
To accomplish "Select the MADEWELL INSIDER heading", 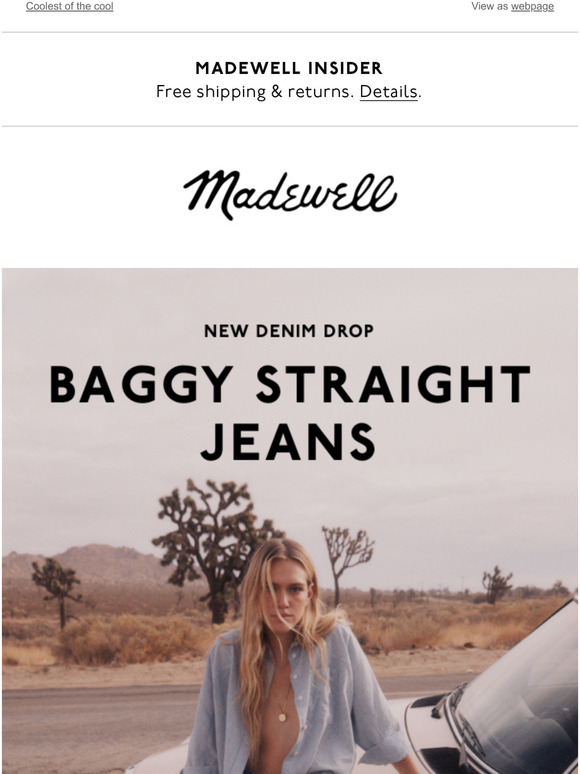I will click(x=289, y=68).
